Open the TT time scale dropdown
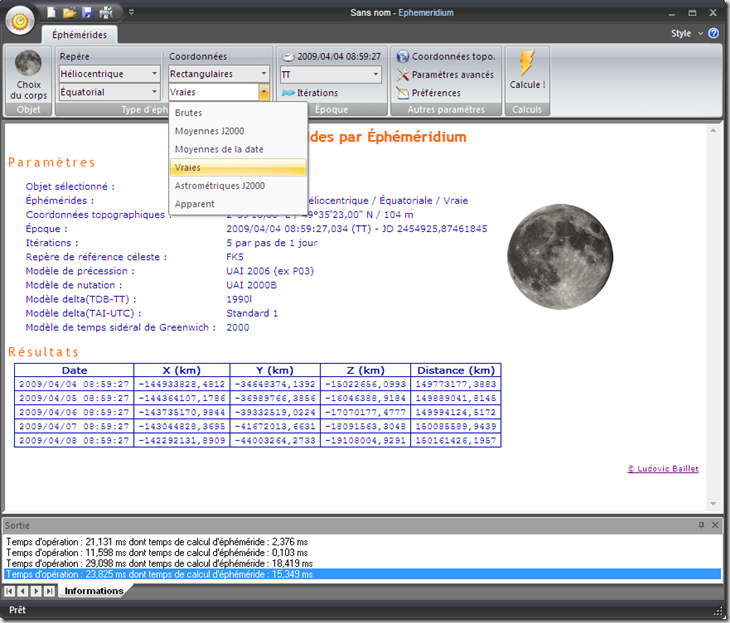This screenshot has width=730, height=623. [x=331, y=74]
